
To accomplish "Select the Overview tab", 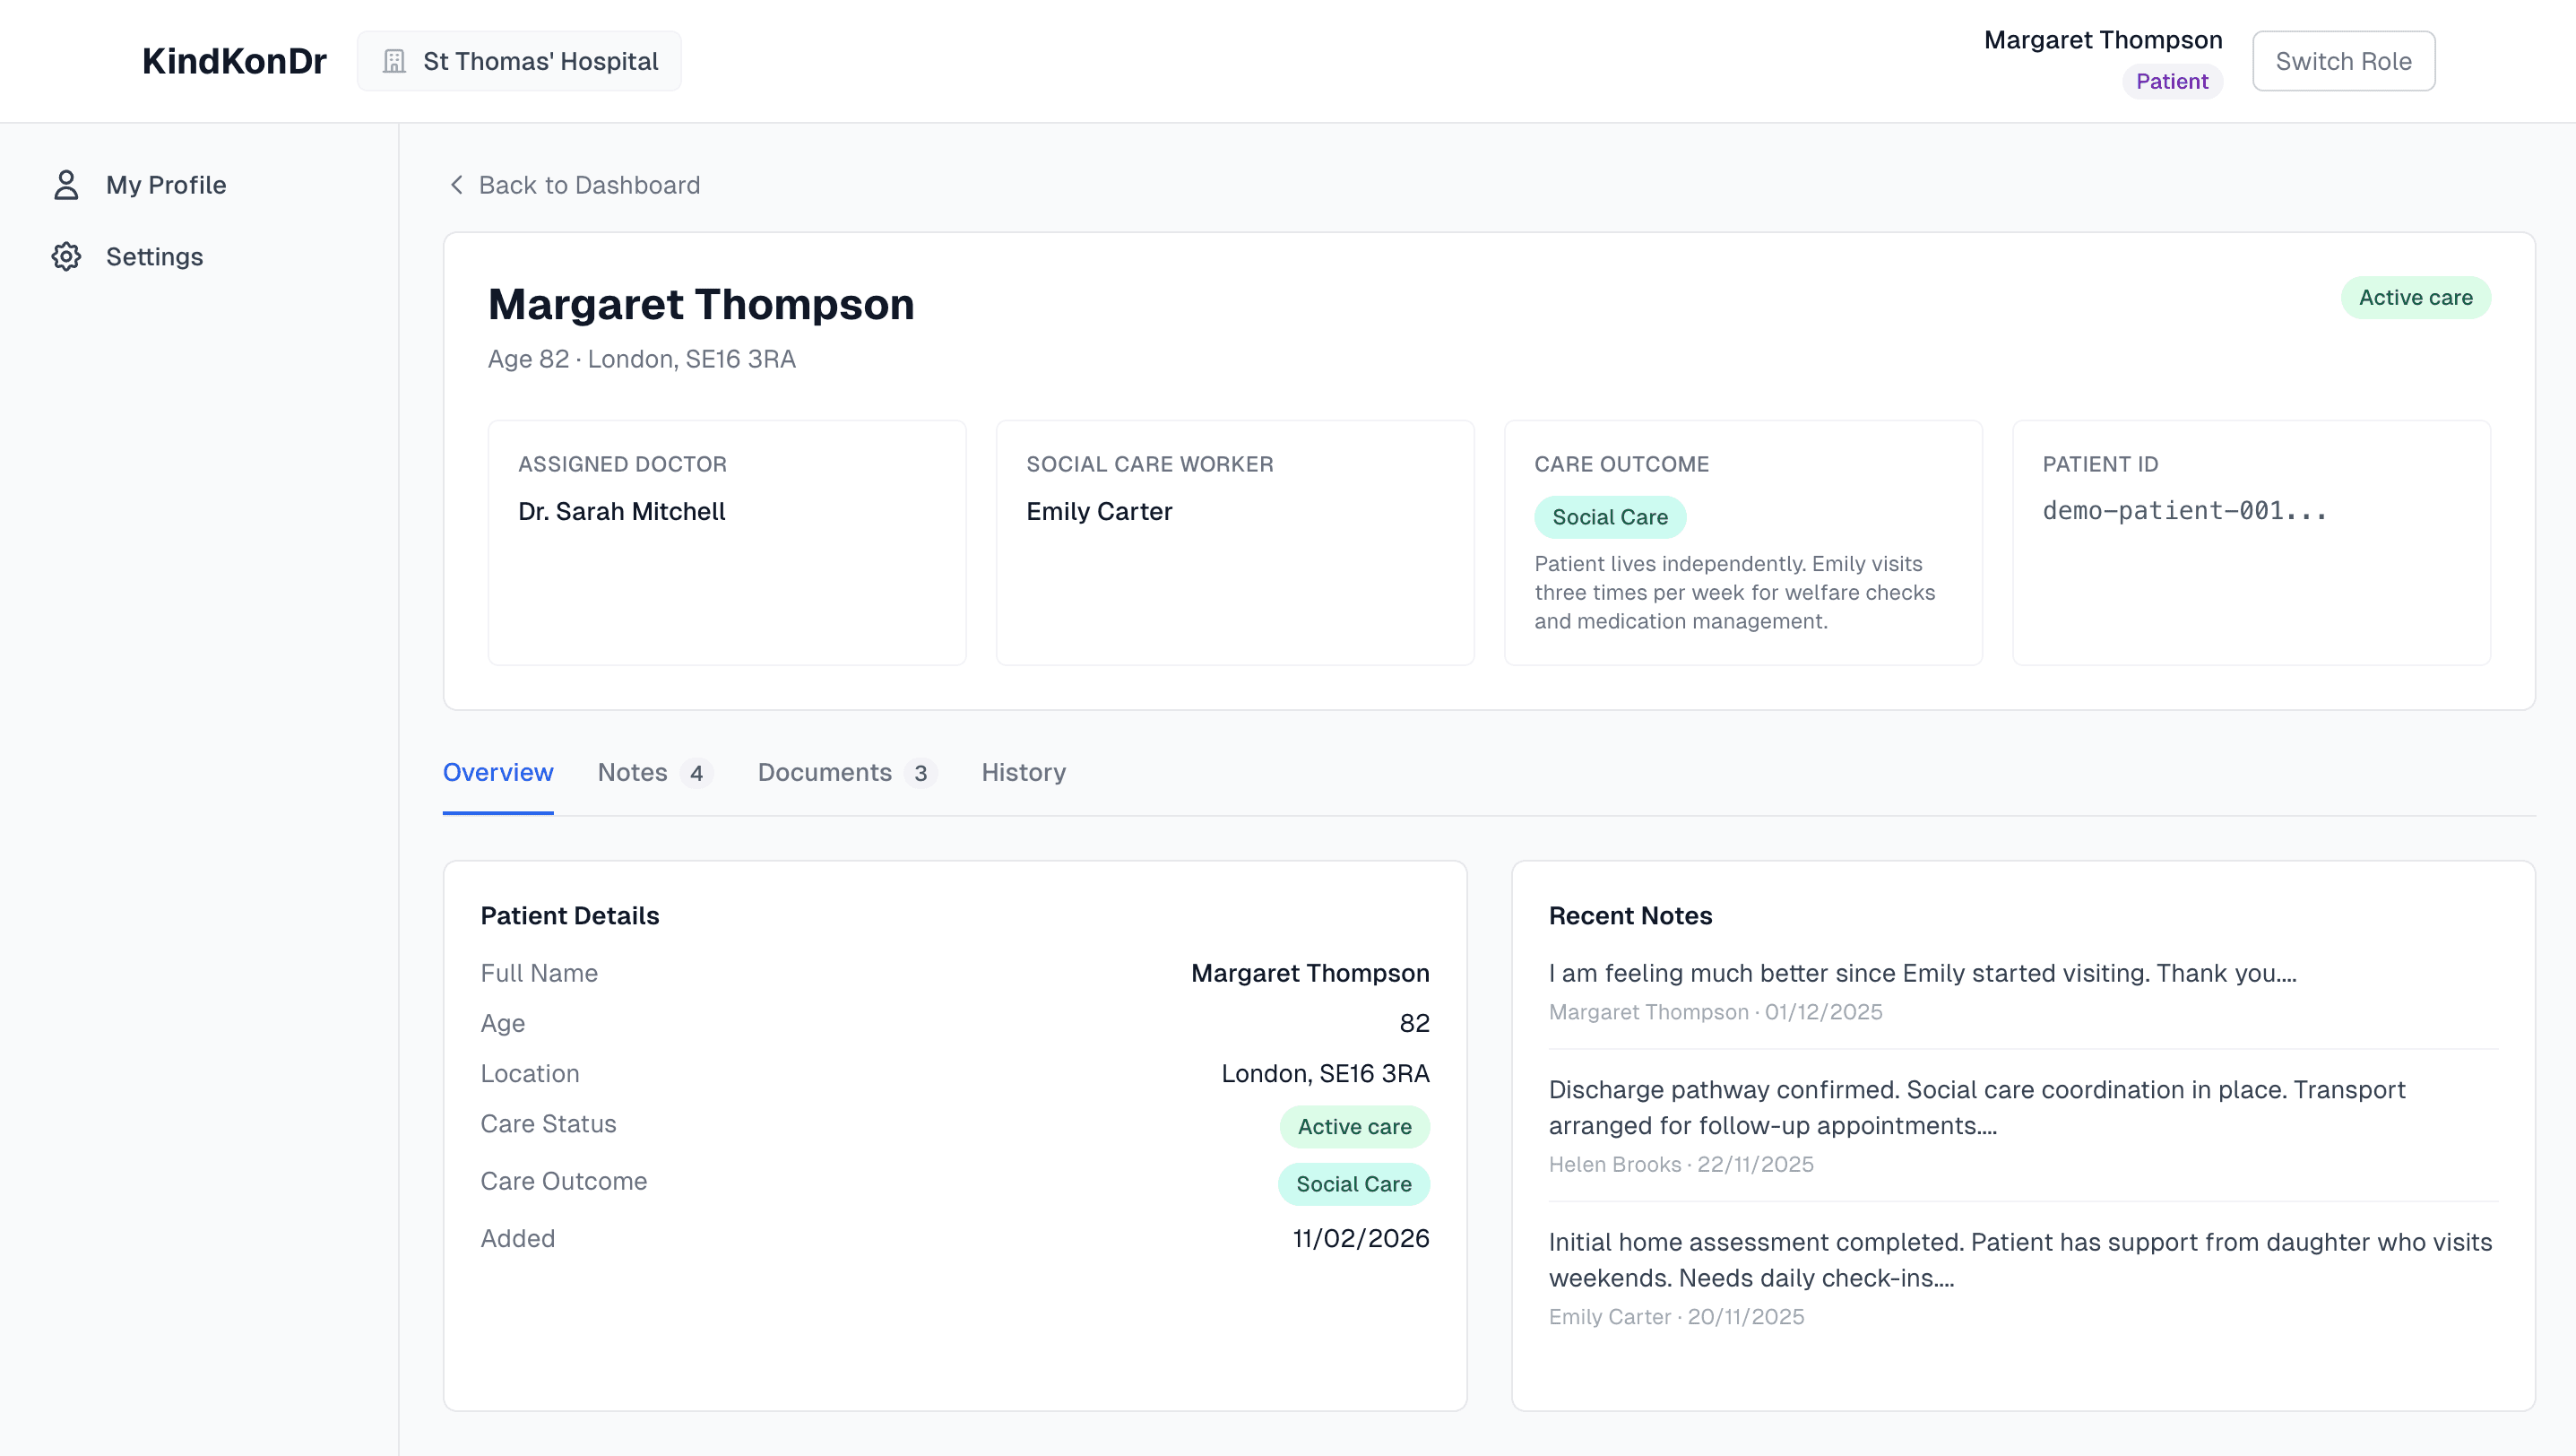I will click(497, 772).
